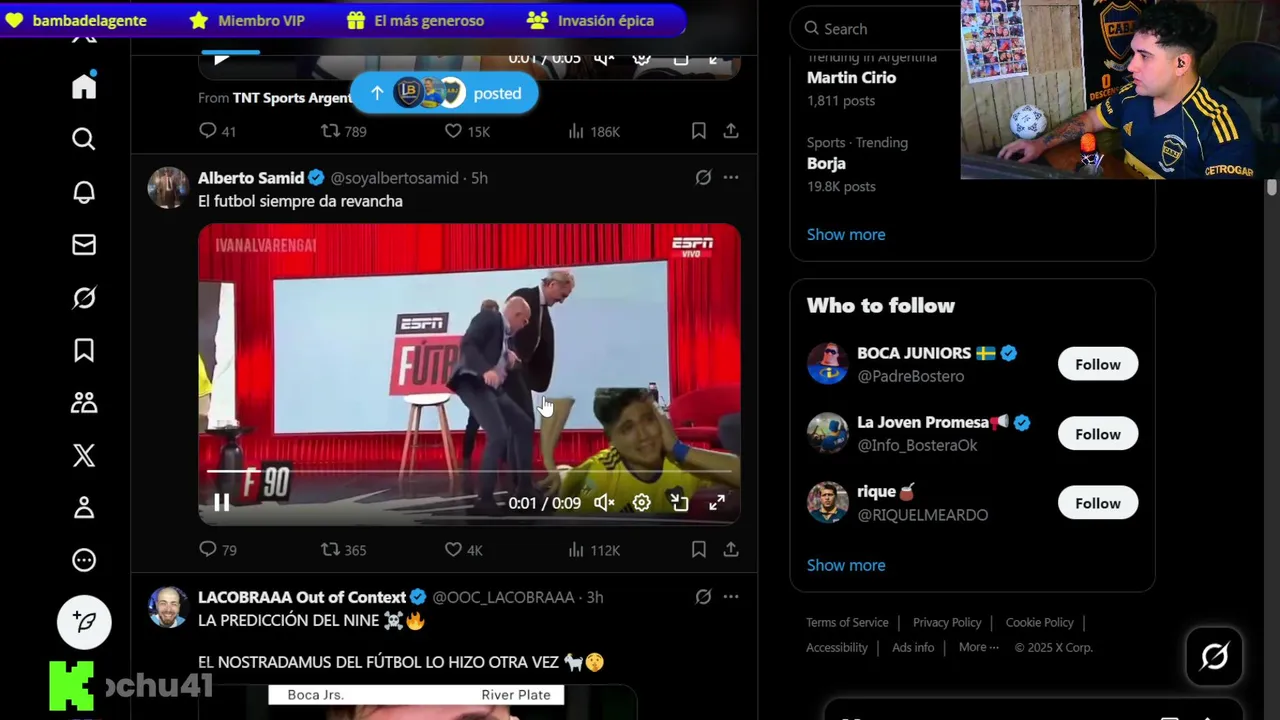This screenshot has height=720, width=1280.
Task: Open Messages envelope in sidebar
Action: click(x=84, y=245)
